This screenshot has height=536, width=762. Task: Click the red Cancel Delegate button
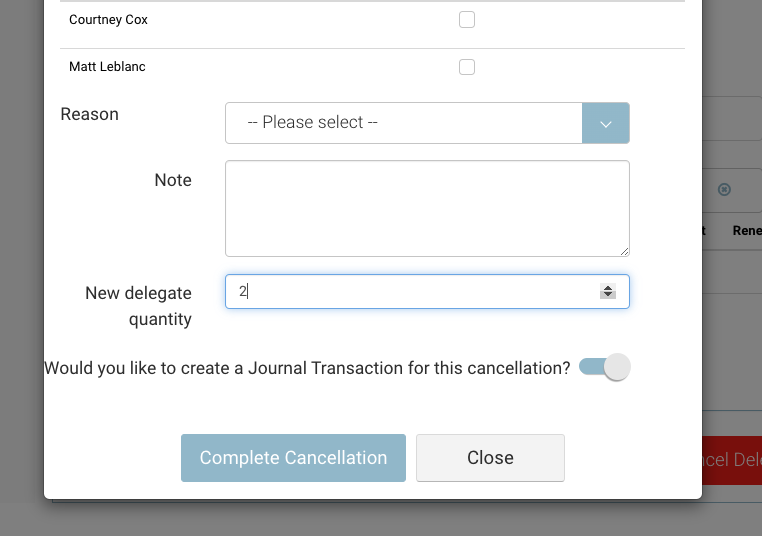(732, 460)
